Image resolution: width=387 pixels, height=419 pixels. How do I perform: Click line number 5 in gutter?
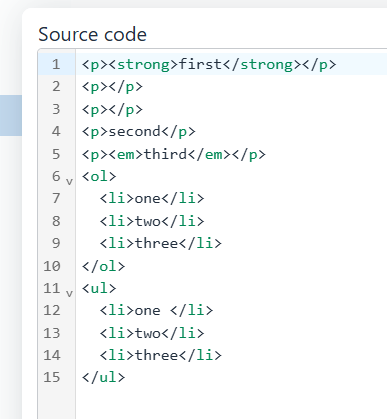pyautogui.click(x=56, y=154)
